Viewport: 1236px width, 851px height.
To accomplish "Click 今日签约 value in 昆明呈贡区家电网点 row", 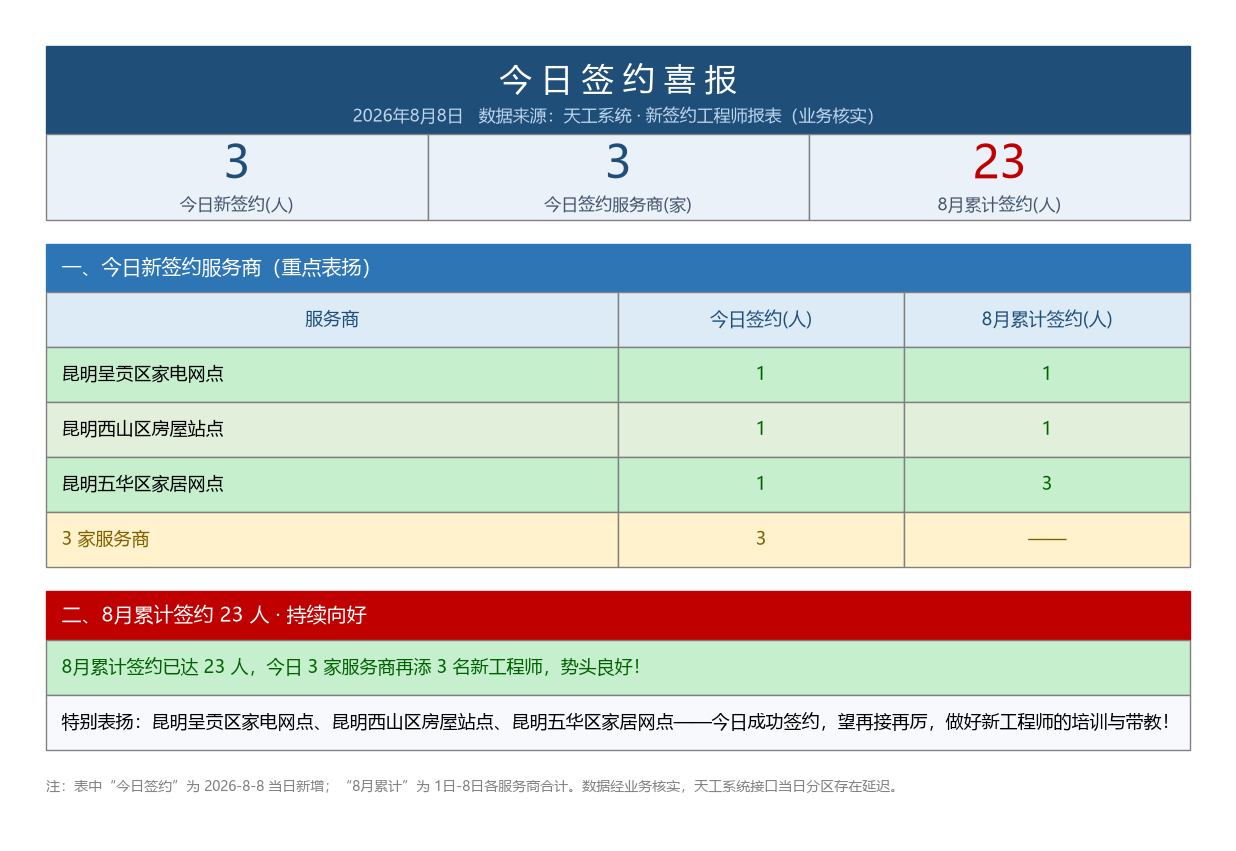I will click(x=761, y=375).
